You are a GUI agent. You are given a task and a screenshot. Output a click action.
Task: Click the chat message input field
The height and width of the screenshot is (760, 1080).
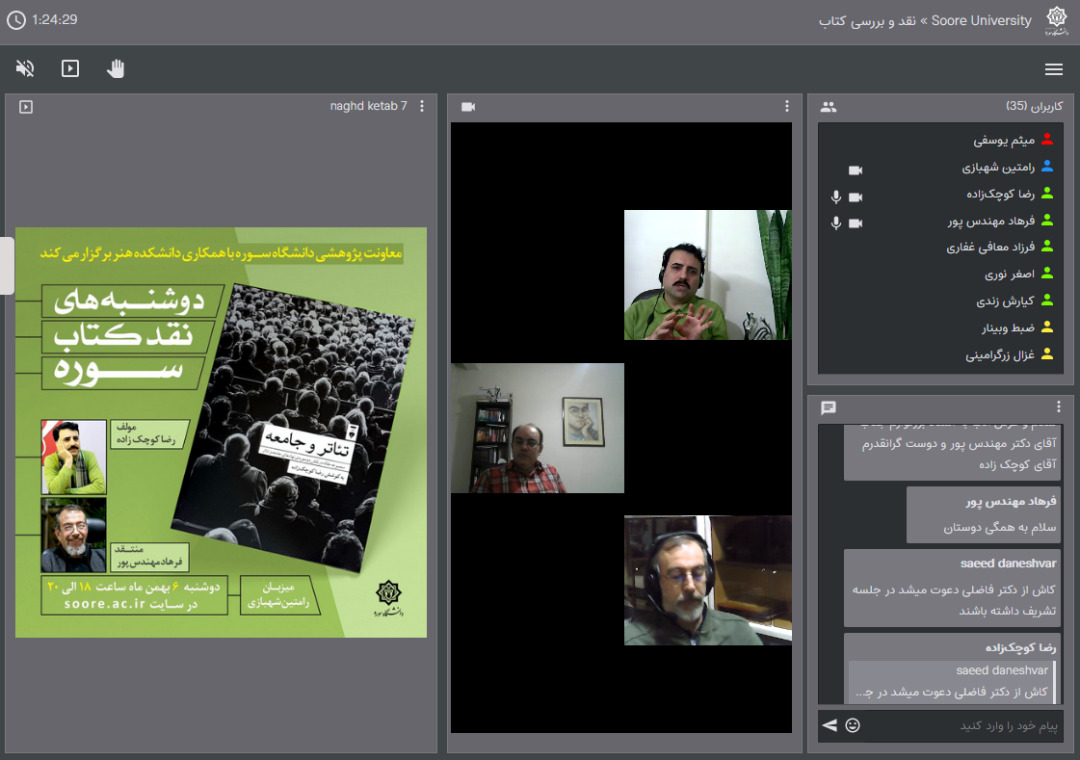tap(963, 726)
